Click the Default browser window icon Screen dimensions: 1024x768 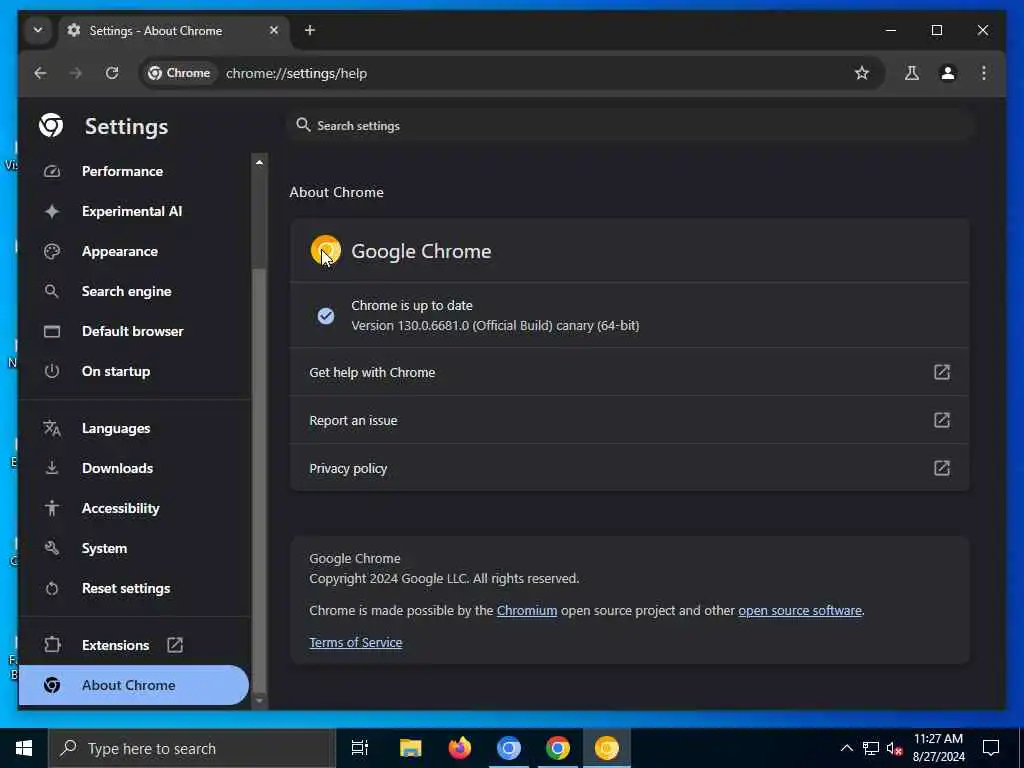(x=52, y=331)
